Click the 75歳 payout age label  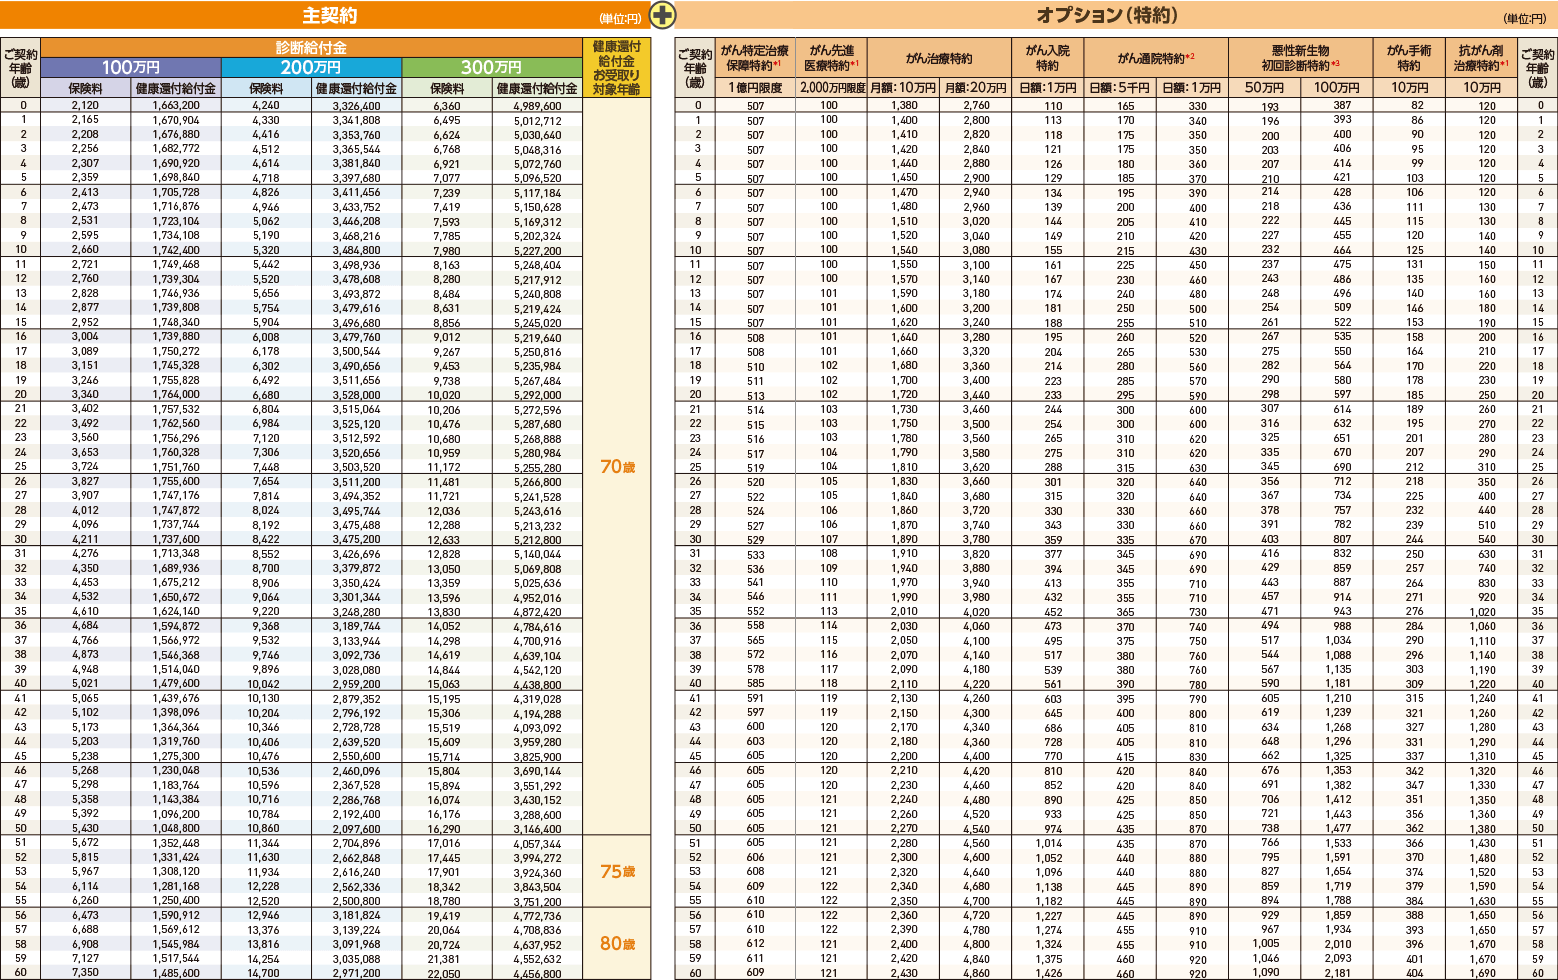tap(616, 872)
